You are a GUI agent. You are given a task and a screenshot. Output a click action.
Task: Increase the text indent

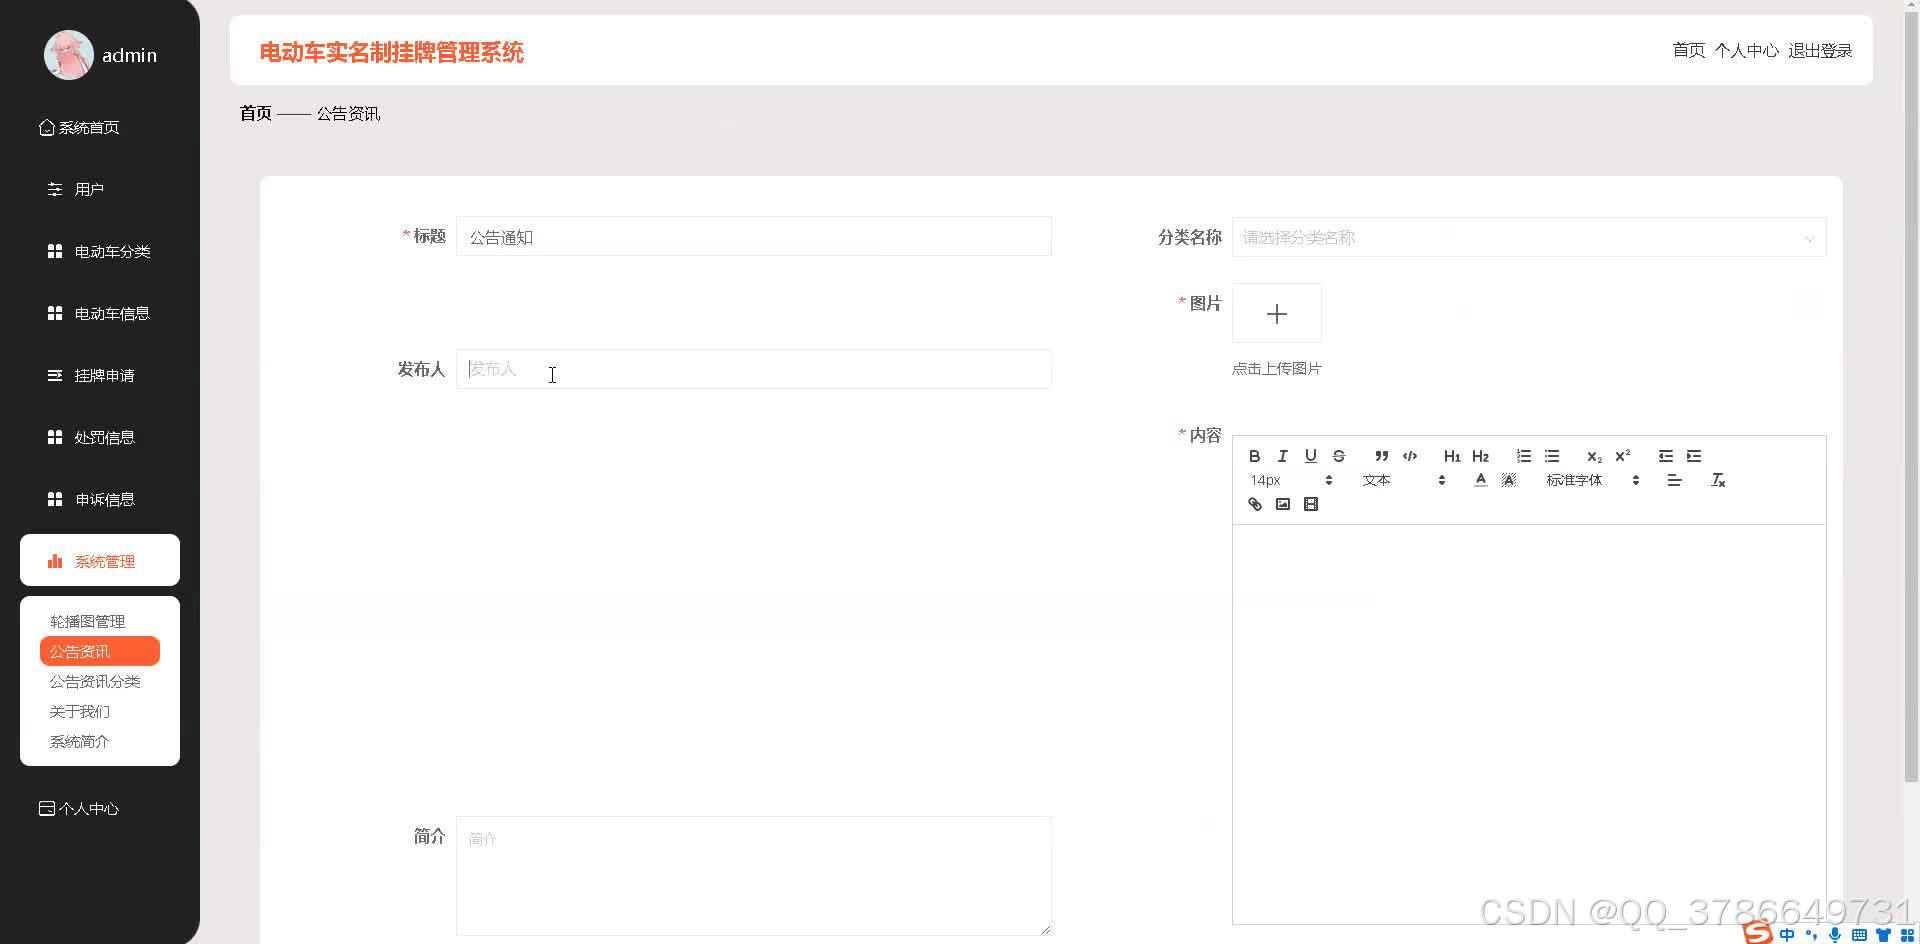point(1693,456)
